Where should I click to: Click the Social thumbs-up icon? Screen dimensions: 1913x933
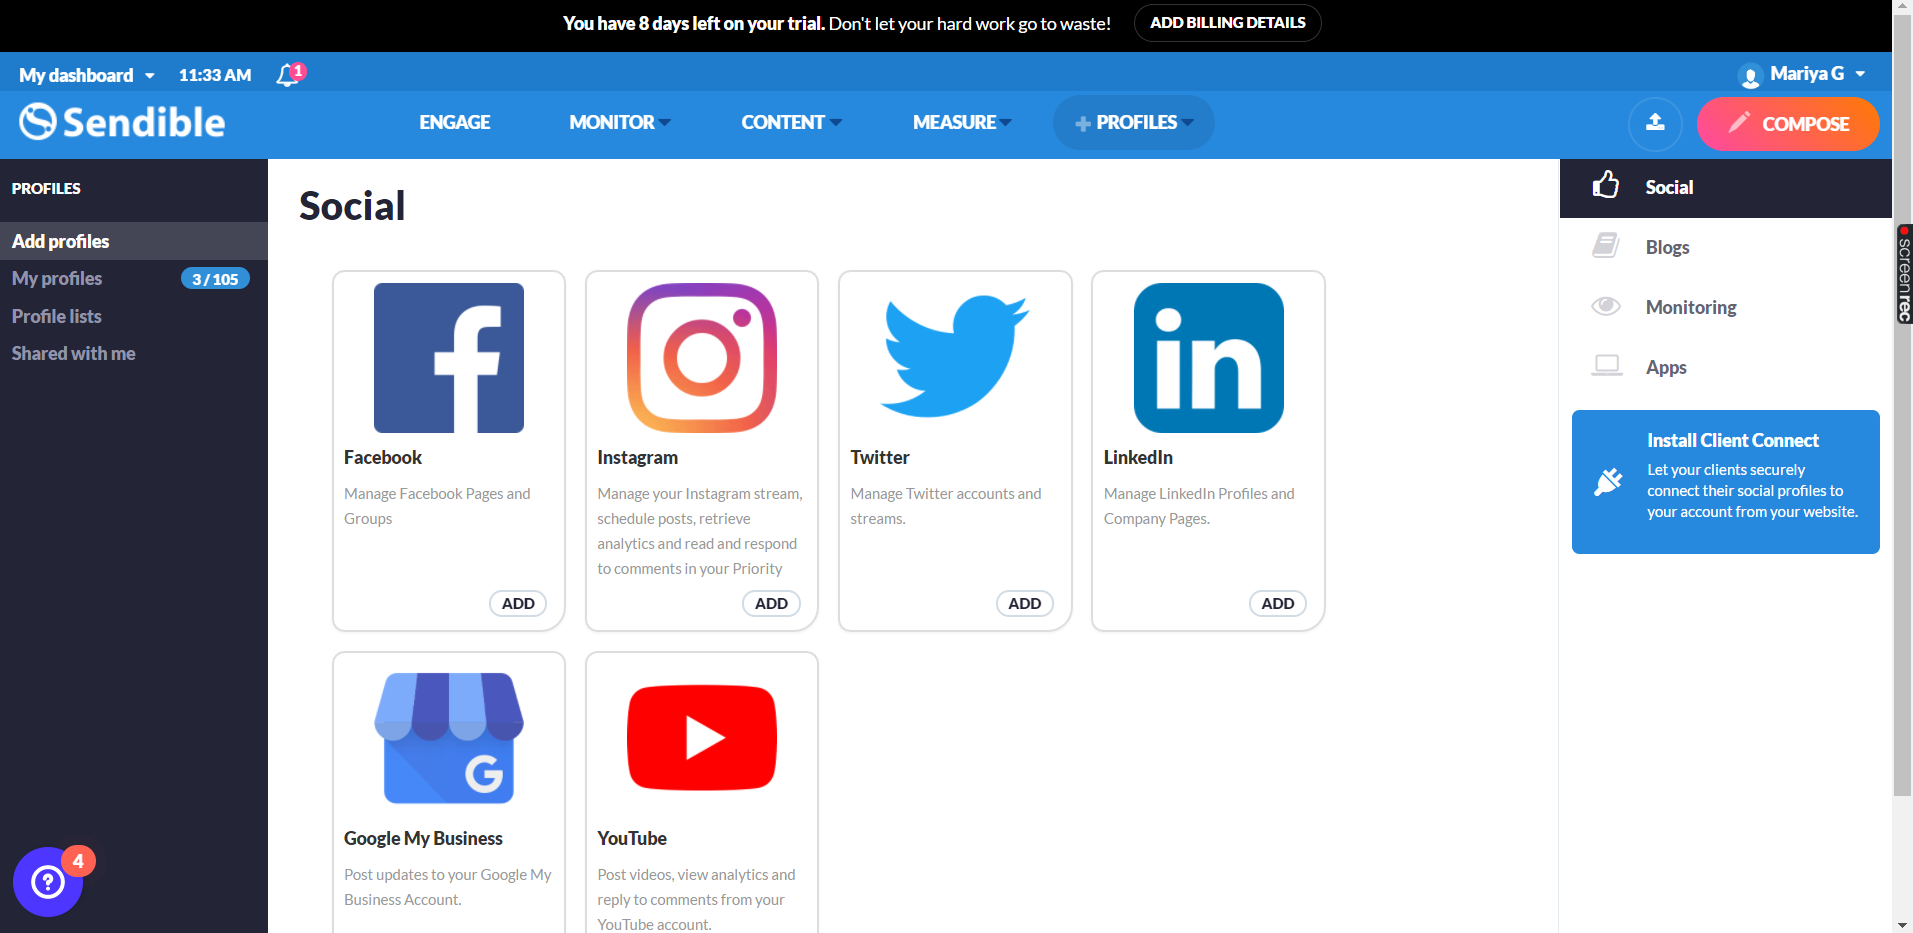(x=1606, y=185)
